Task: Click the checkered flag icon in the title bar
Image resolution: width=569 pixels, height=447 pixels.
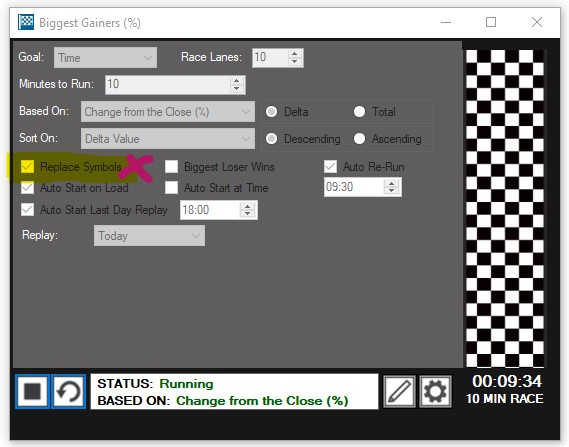Action: point(26,22)
